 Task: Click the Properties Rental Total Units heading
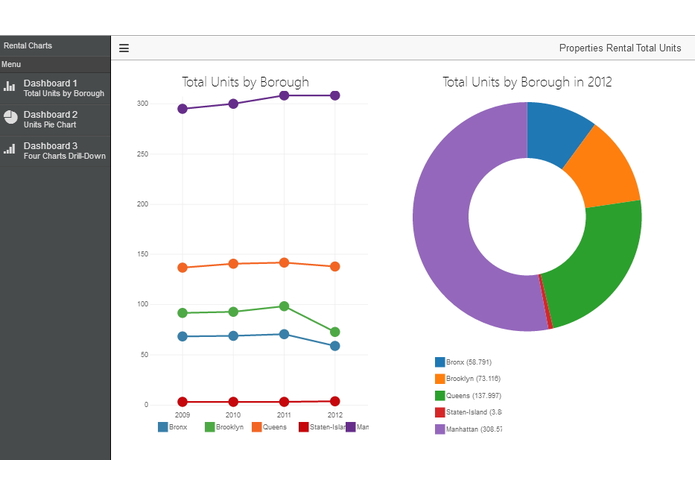(620, 48)
